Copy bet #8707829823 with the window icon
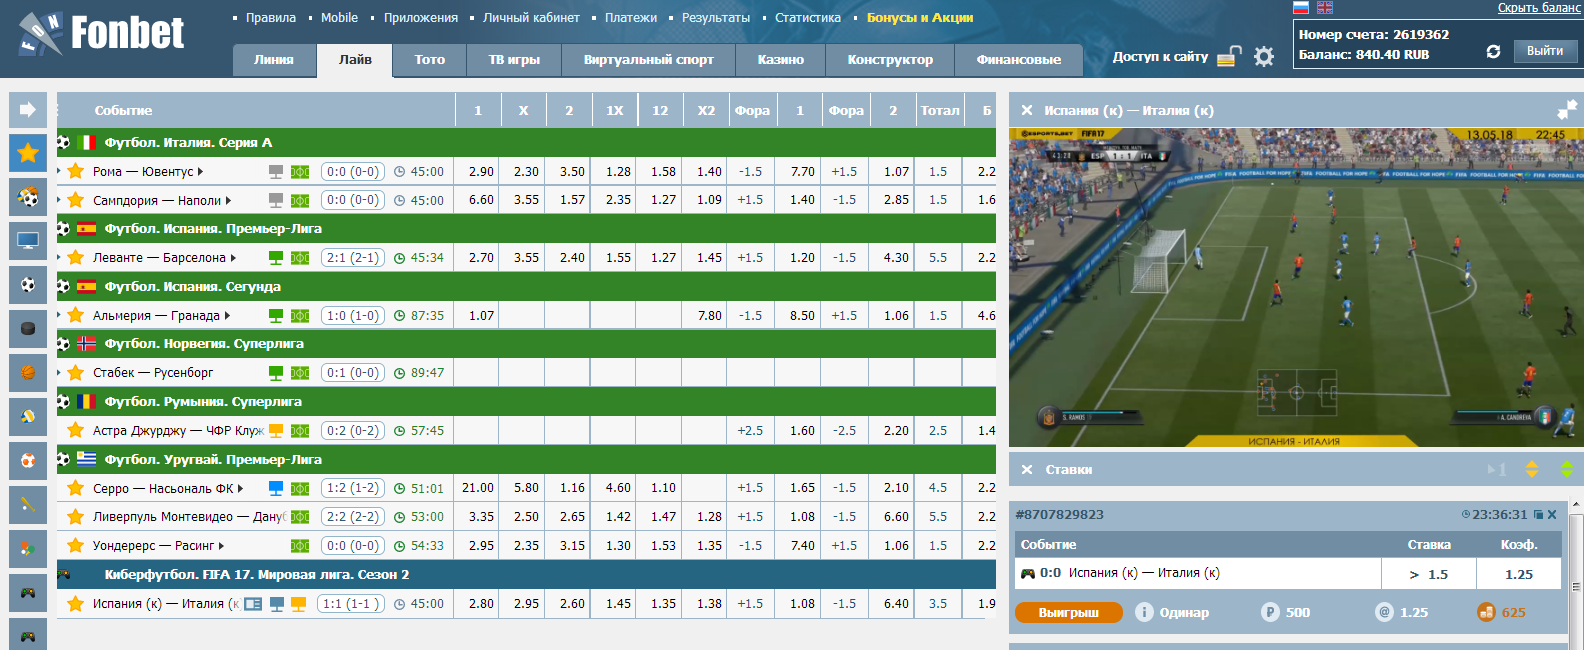The height and width of the screenshot is (650, 1584). 1538,515
